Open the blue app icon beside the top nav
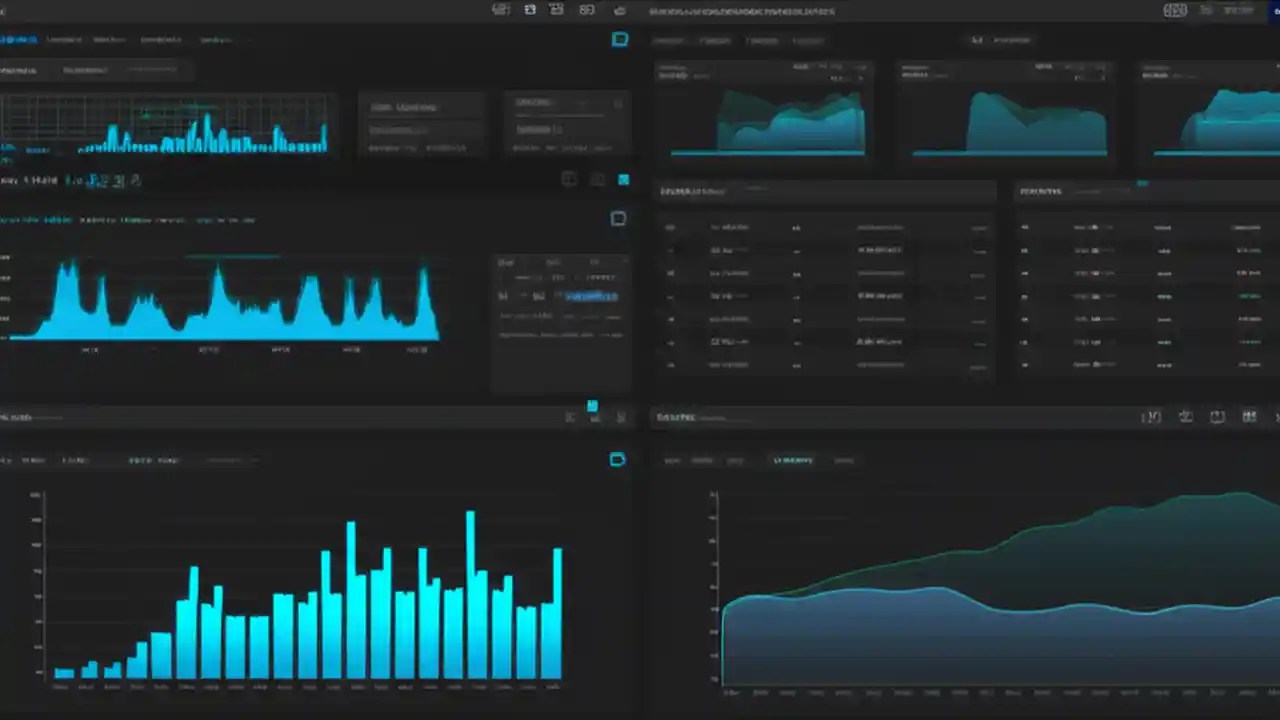The height and width of the screenshot is (720, 1280). tap(619, 39)
